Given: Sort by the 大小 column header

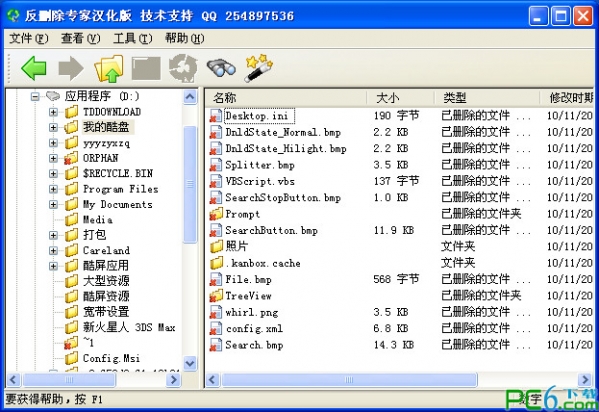Looking at the screenshot, I should point(400,98).
